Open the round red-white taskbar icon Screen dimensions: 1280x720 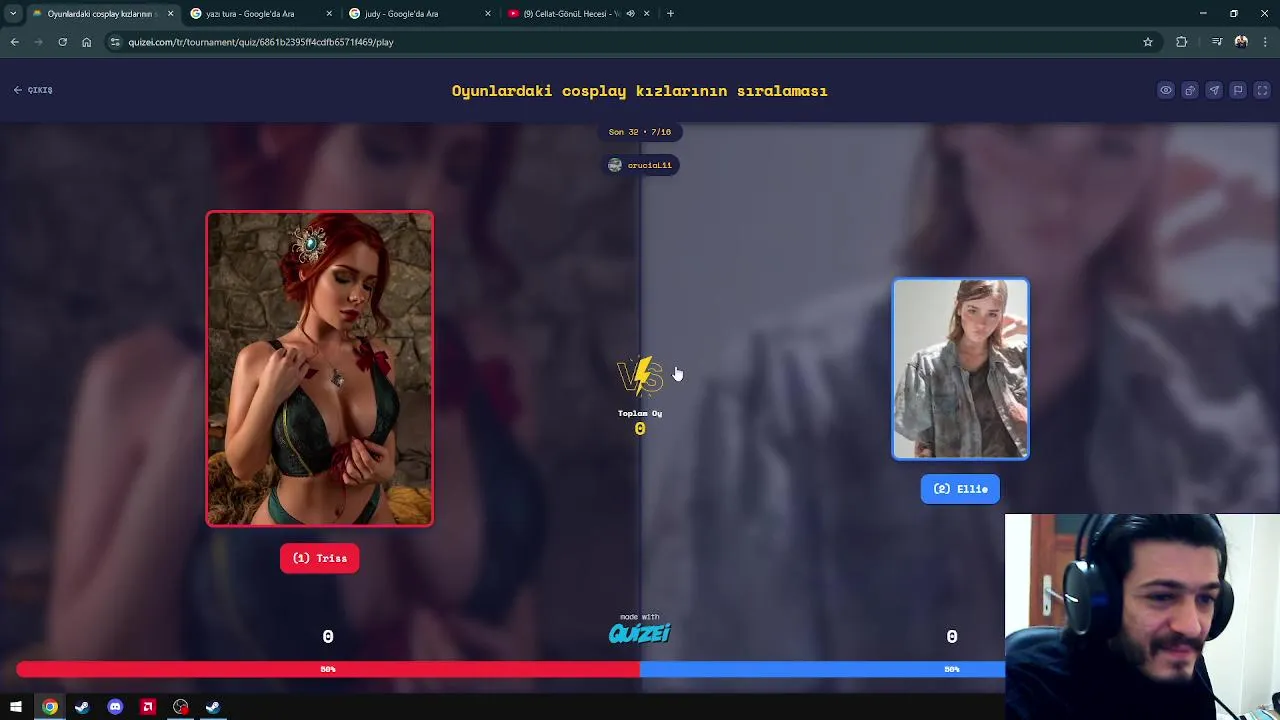tap(180, 707)
